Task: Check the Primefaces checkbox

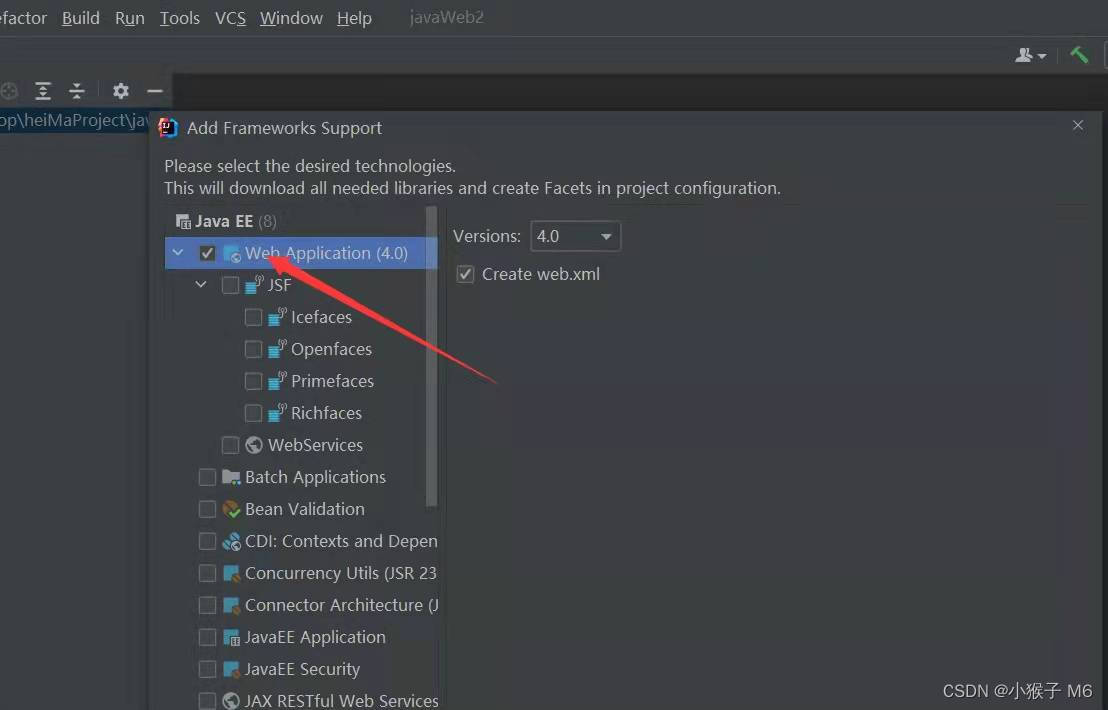Action: point(253,381)
